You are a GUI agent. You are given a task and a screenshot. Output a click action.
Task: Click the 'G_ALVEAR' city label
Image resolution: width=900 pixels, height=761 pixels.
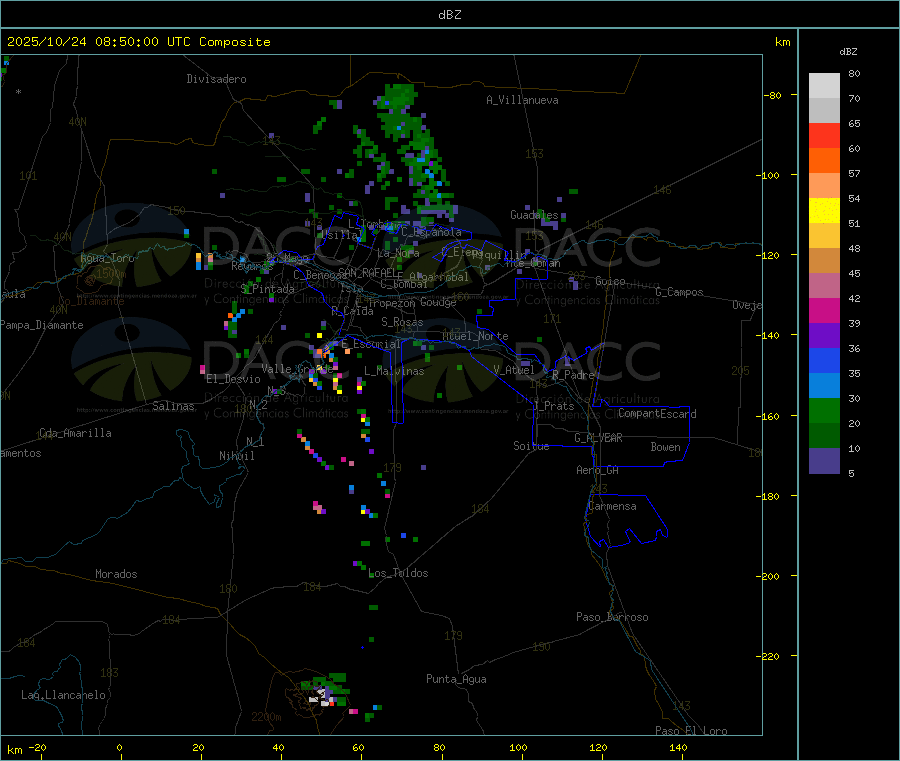tap(598, 438)
